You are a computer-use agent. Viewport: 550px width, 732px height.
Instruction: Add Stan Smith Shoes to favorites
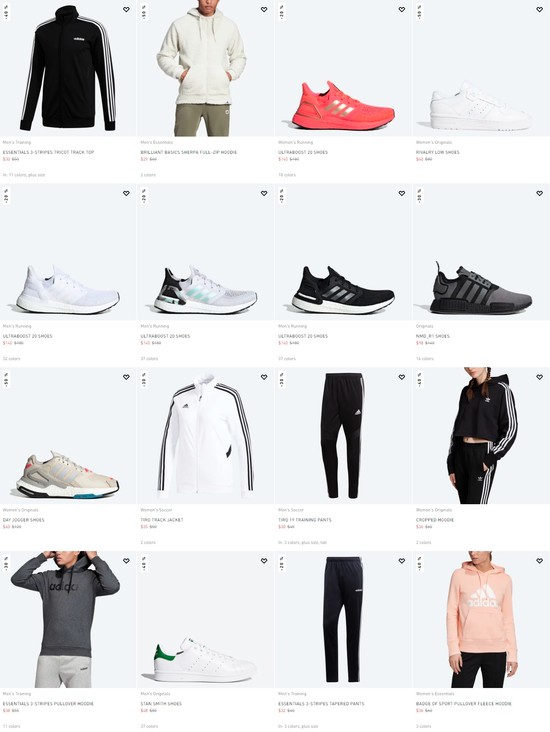click(264, 561)
